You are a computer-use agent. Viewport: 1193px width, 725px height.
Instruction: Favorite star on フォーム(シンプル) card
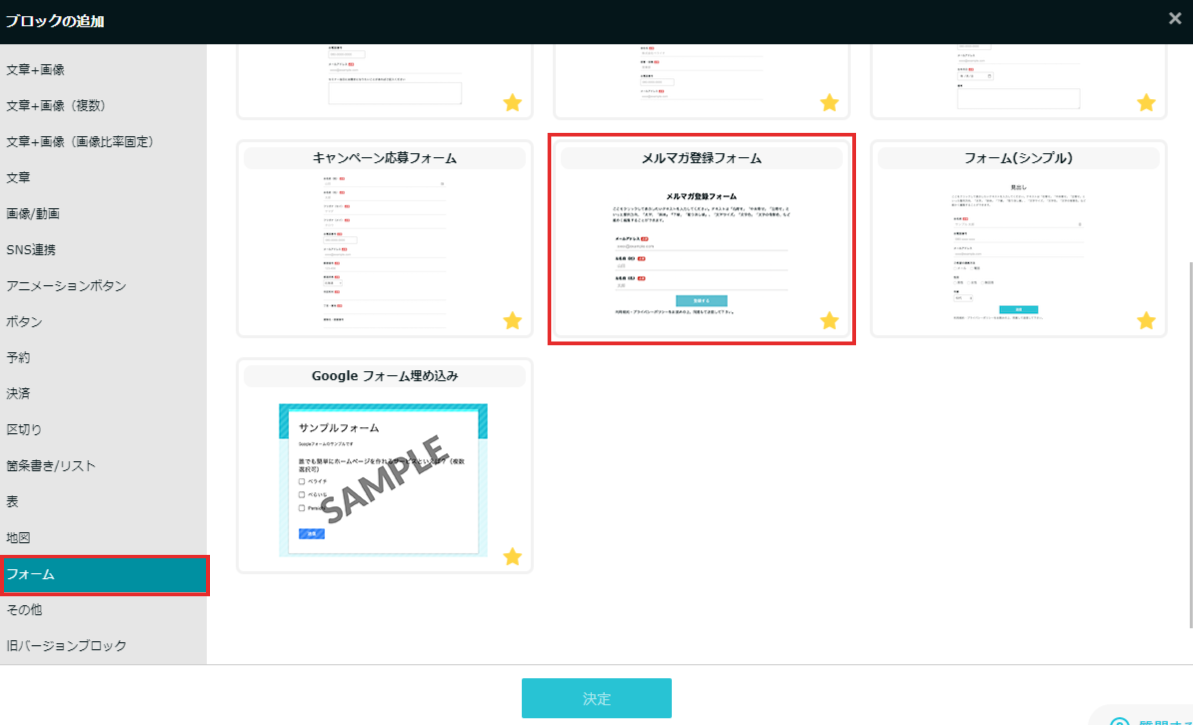pyautogui.click(x=1146, y=320)
